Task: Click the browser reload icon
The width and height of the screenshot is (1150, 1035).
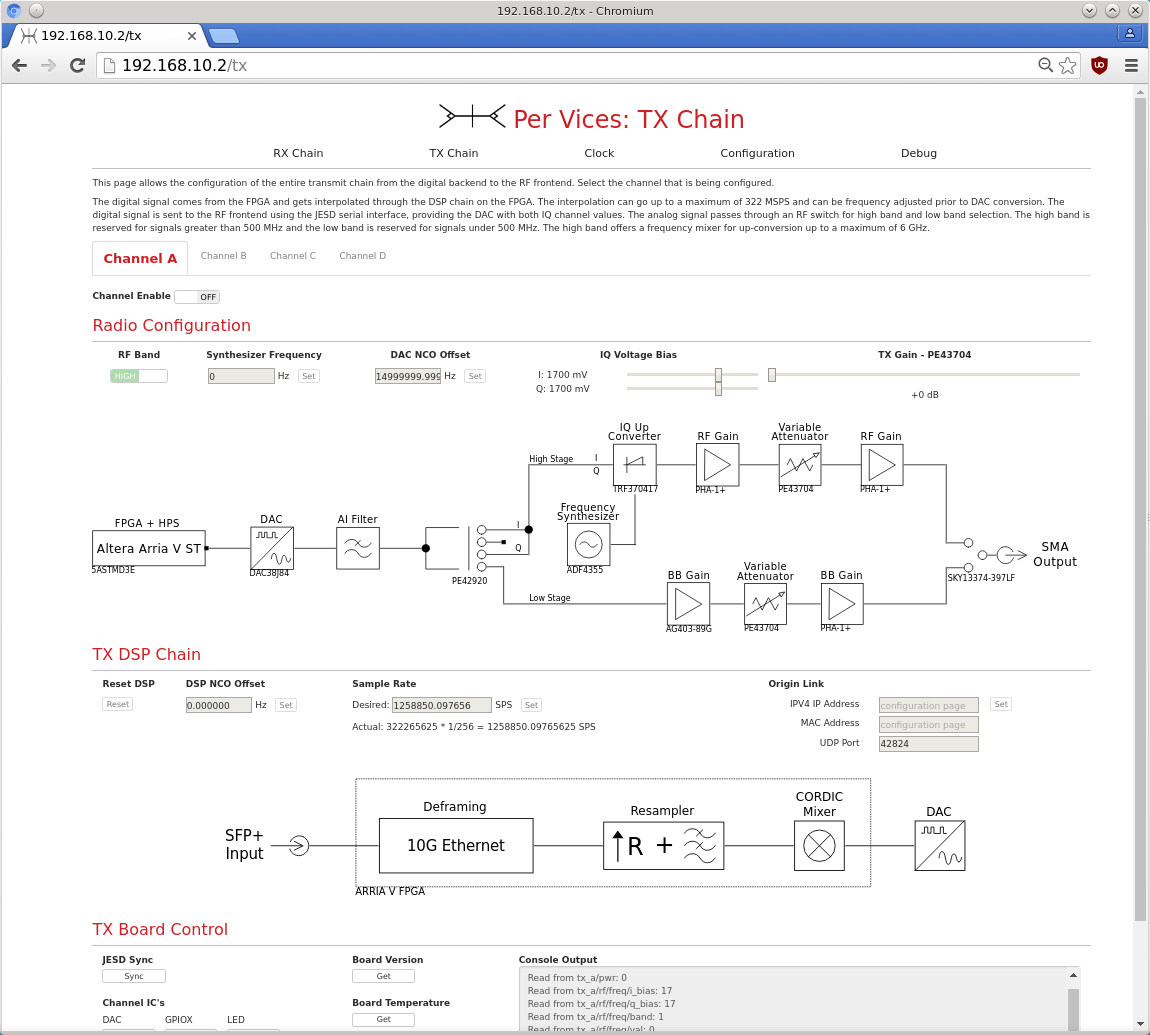Action: (77, 66)
